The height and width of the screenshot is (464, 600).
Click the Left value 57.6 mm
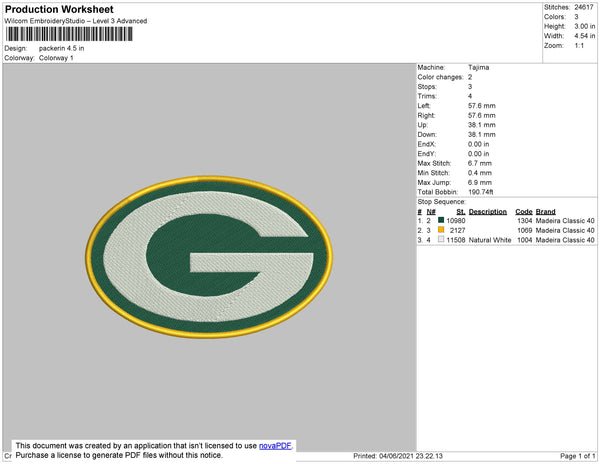click(x=481, y=106)
